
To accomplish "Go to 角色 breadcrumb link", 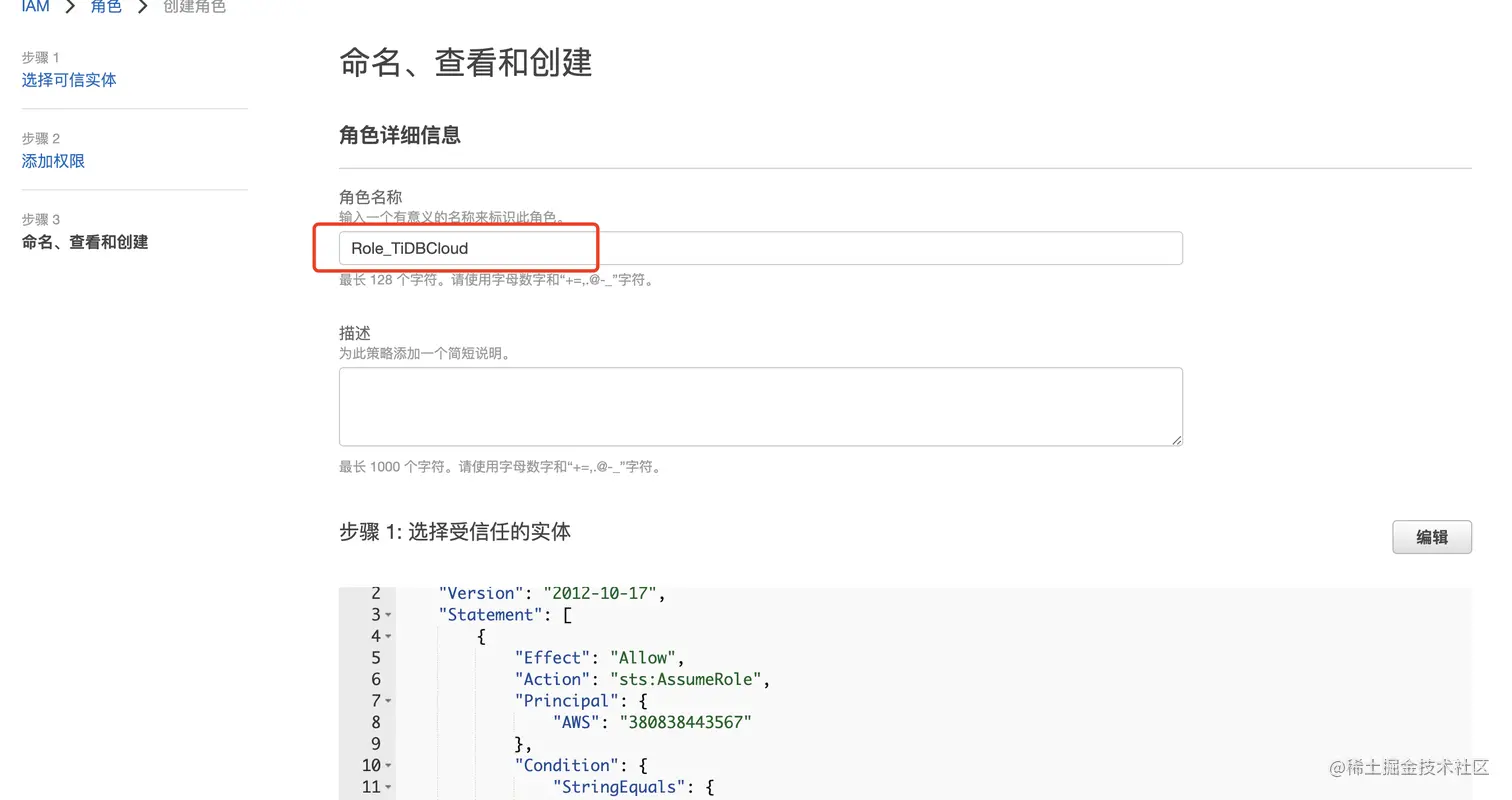I will (x=106, y=6).
